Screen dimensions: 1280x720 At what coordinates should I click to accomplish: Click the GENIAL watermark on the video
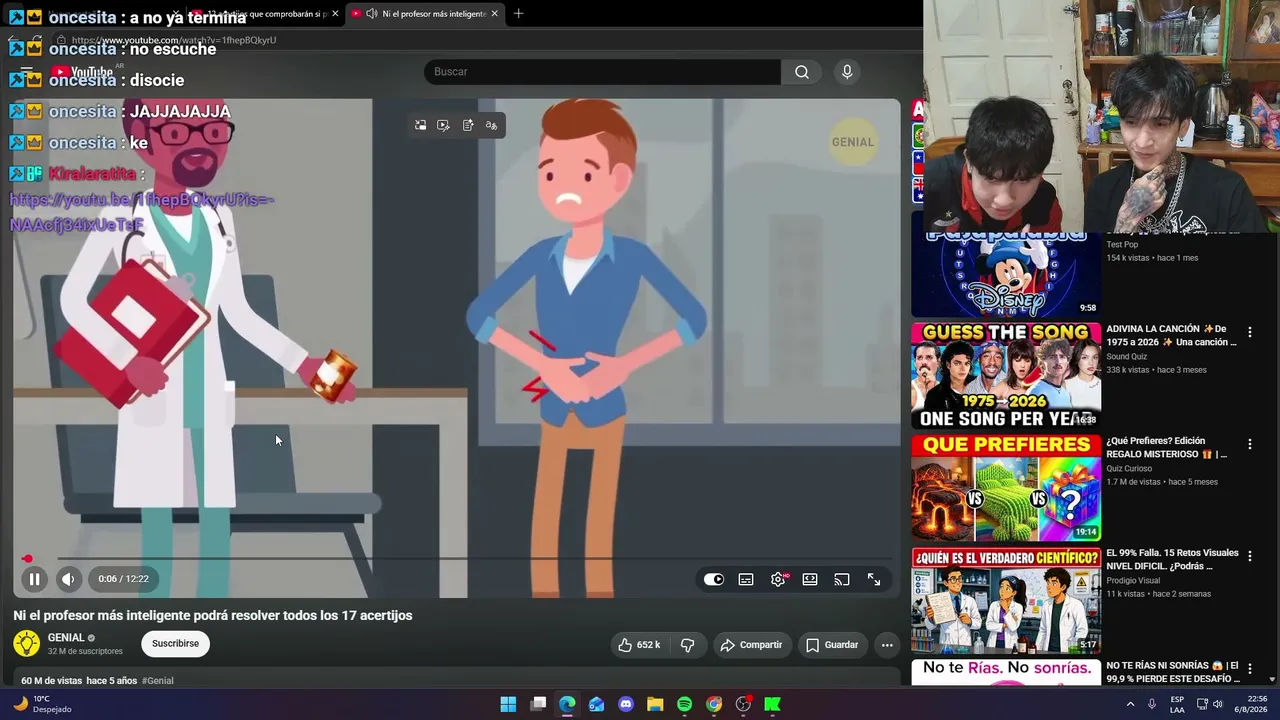tap(853, 142)
